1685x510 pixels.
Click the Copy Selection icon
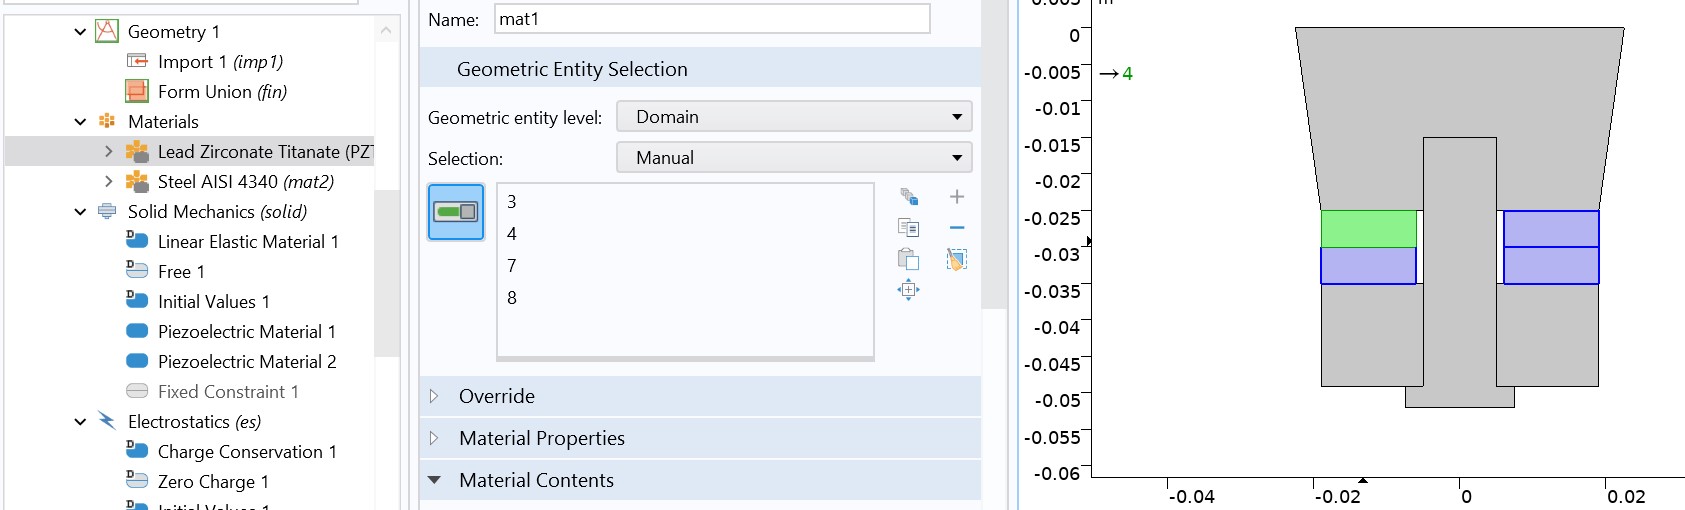coord(909,228)
